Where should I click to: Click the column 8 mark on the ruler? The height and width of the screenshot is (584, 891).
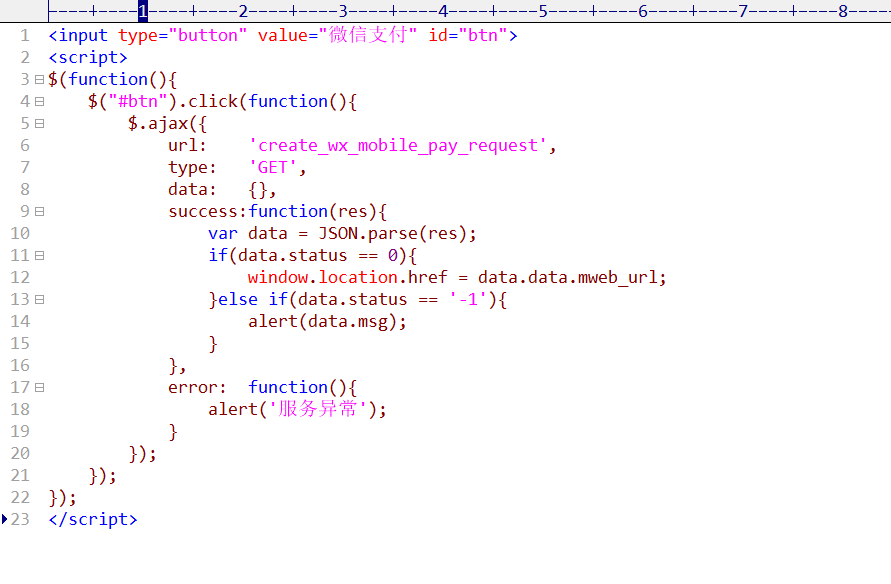pyautogui.click(x=843, y=11)
